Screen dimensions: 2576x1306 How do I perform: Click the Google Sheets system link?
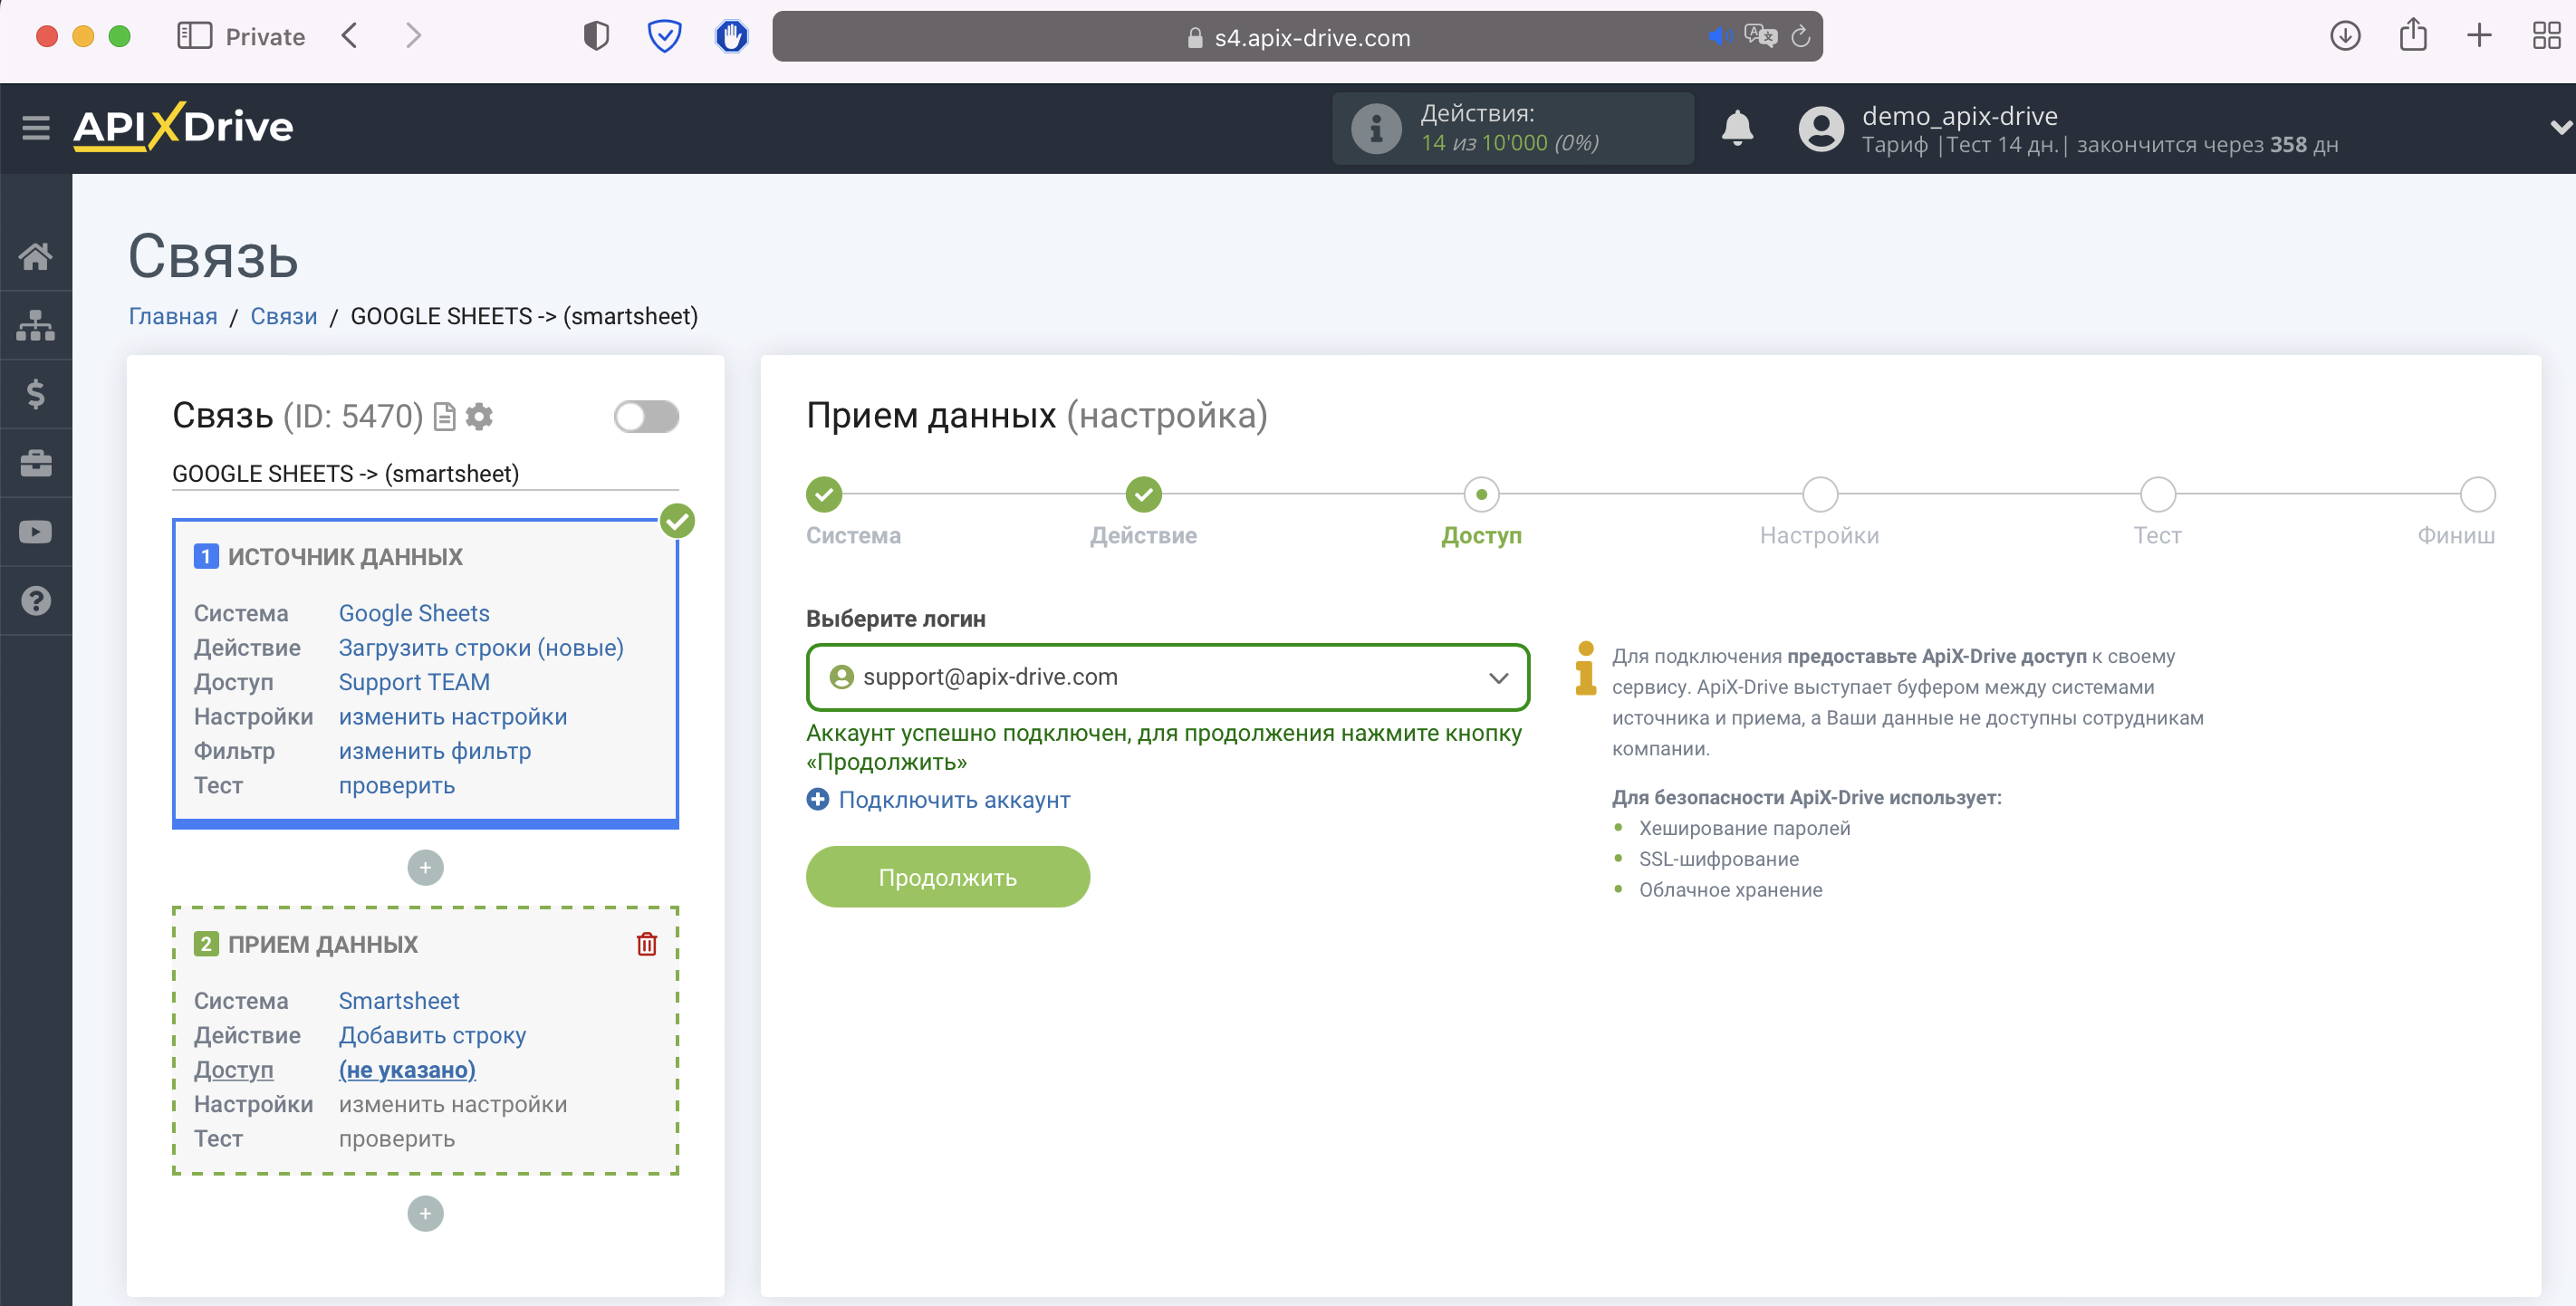[x=414, y=613]
